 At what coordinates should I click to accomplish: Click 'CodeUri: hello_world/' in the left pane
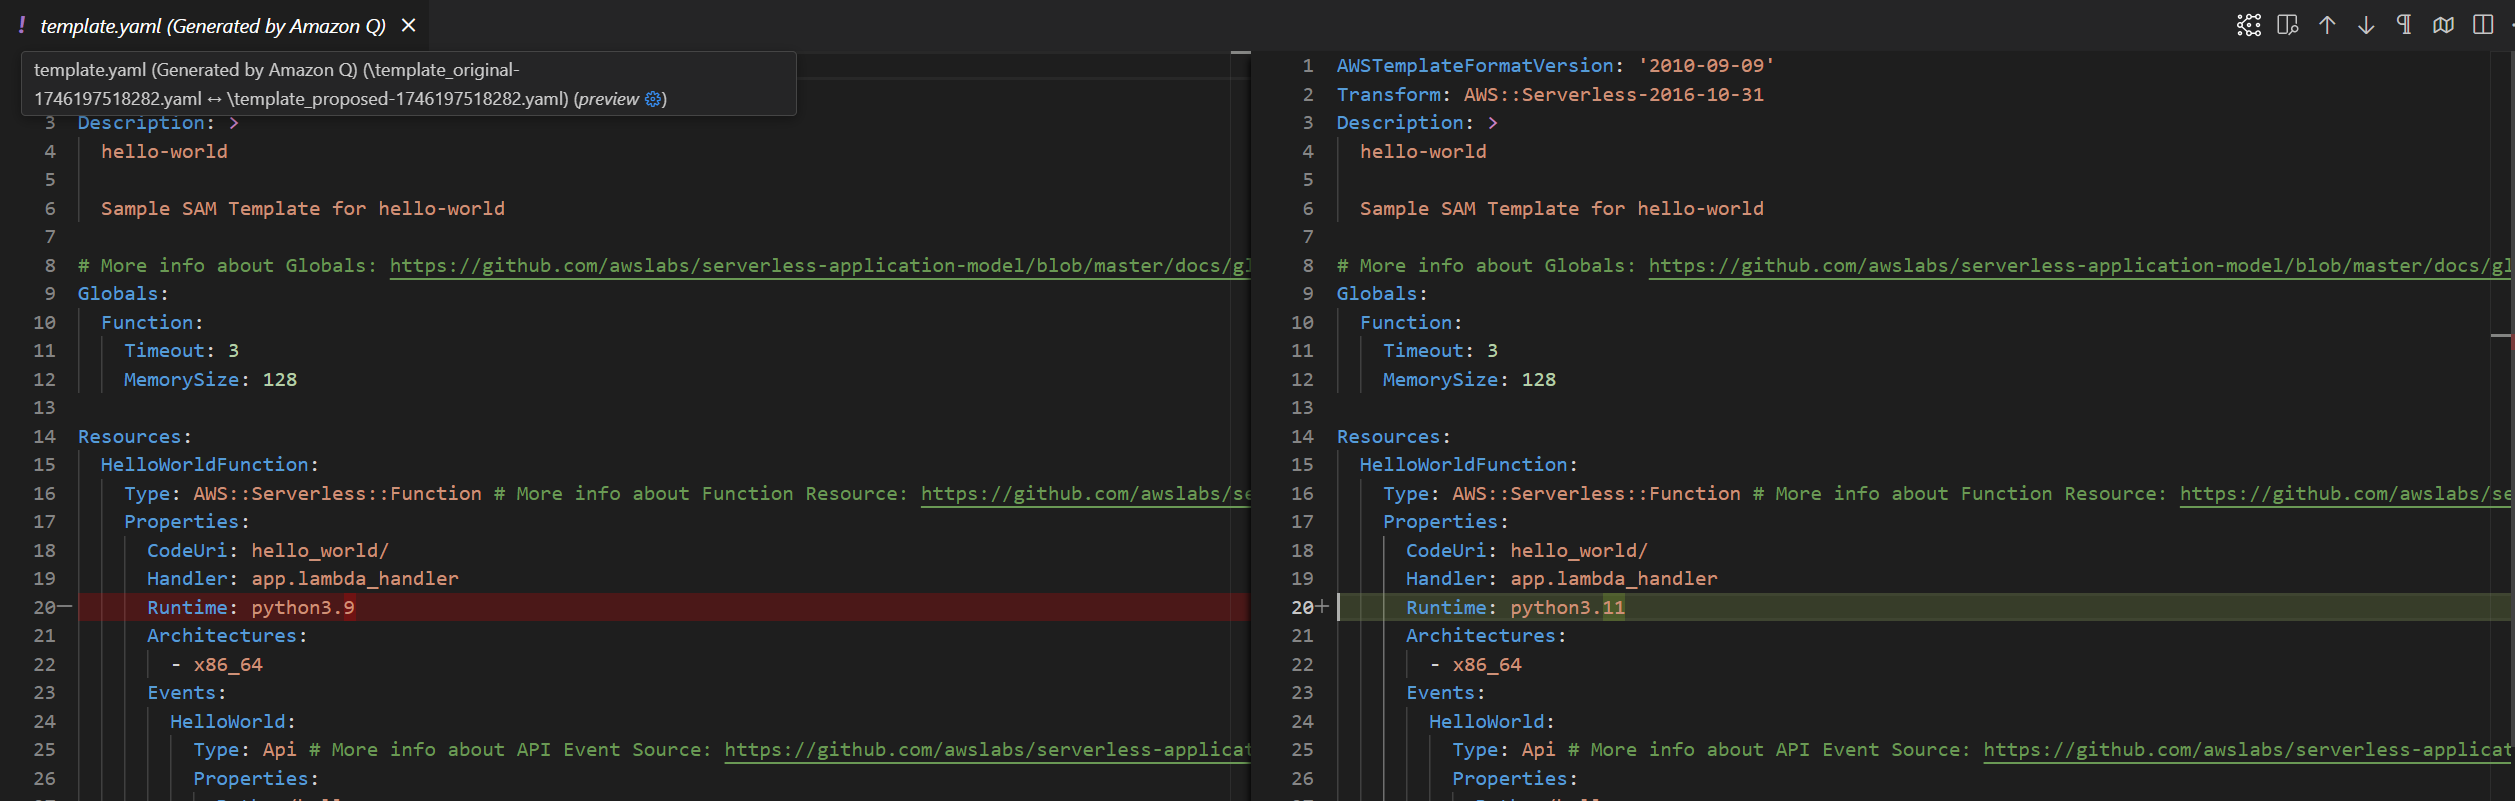tap(268, 550)
